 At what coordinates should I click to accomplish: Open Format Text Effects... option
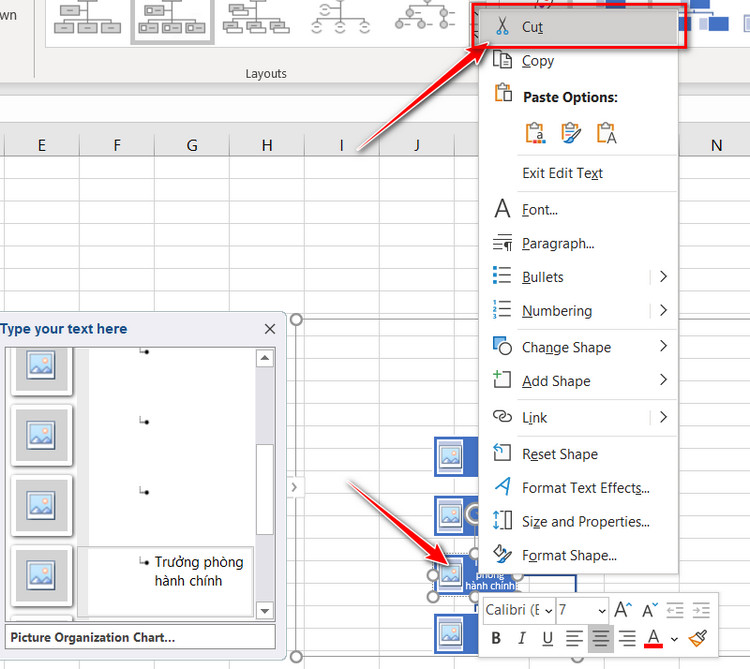579,487
